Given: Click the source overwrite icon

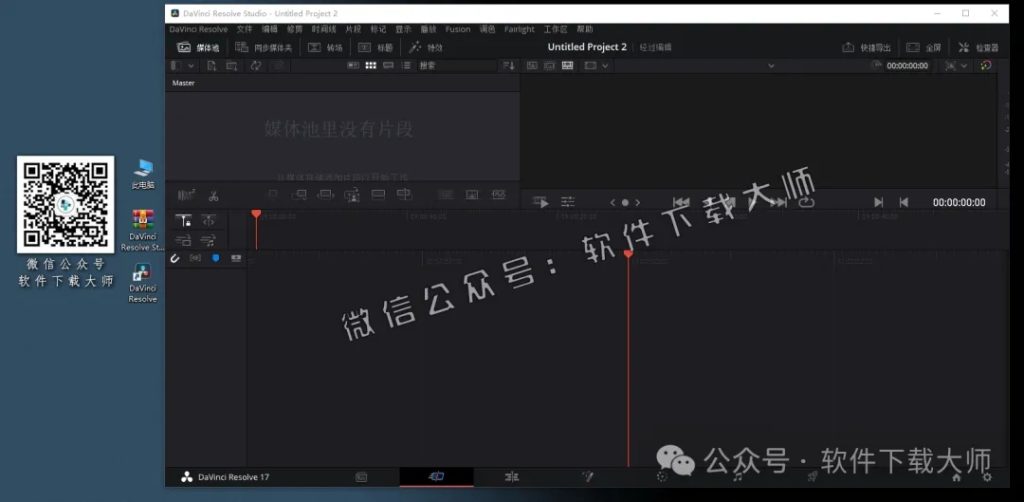Looking at the screenshot, I should coord(404,195).
